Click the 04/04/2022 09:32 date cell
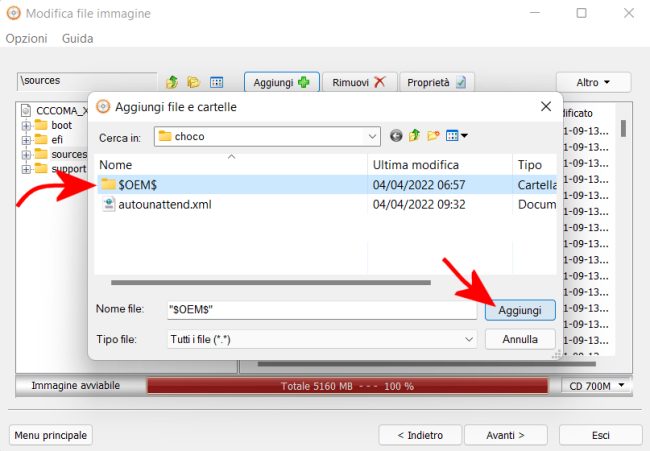Image resolution: width=650 pixels, height=451 pixels. pos(419,204)
